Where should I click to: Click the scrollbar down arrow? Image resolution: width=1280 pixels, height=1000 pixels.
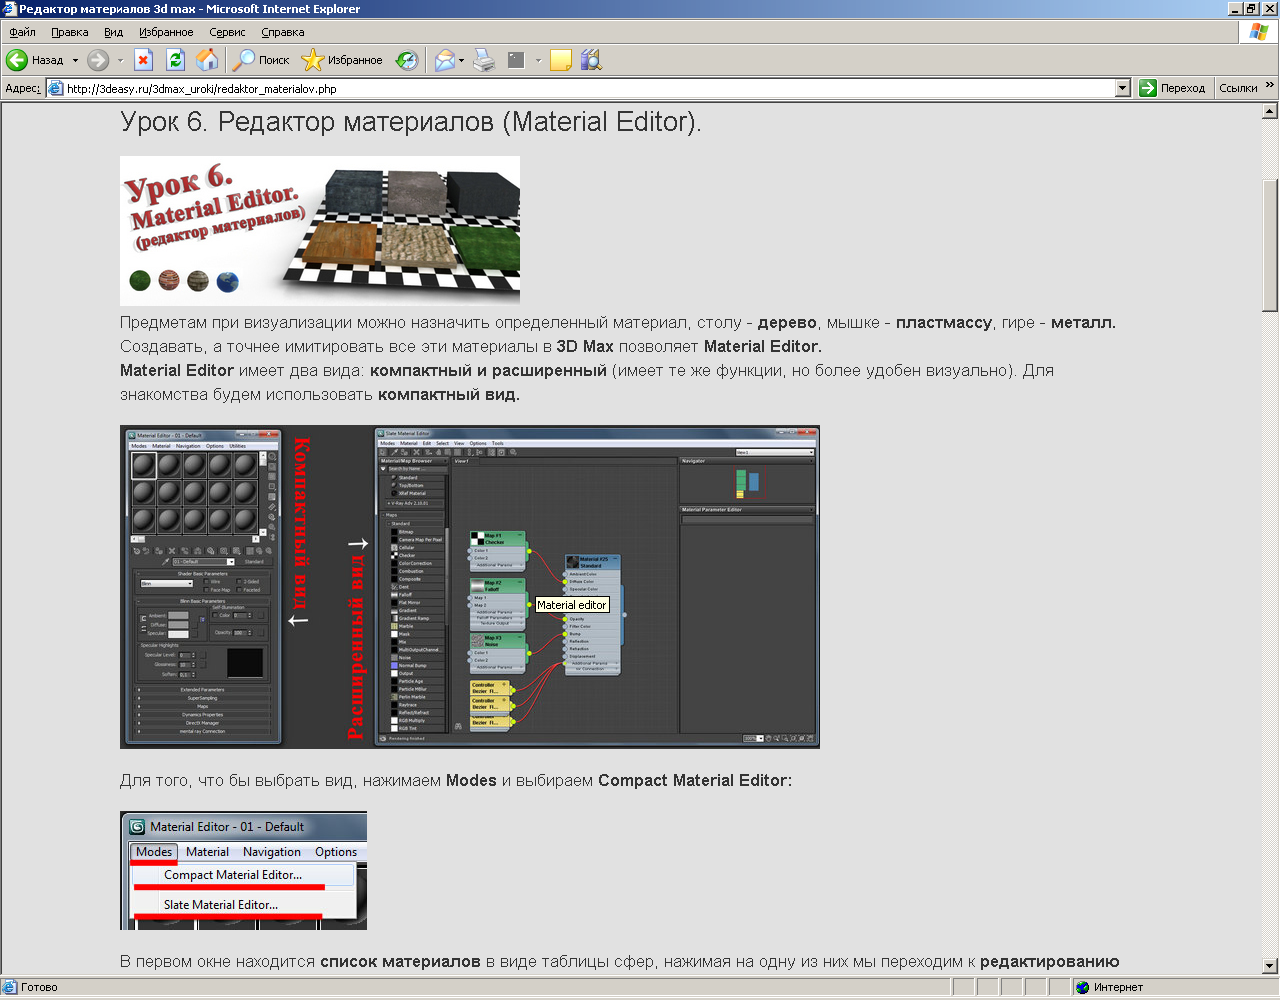[x=1270, y=966]
